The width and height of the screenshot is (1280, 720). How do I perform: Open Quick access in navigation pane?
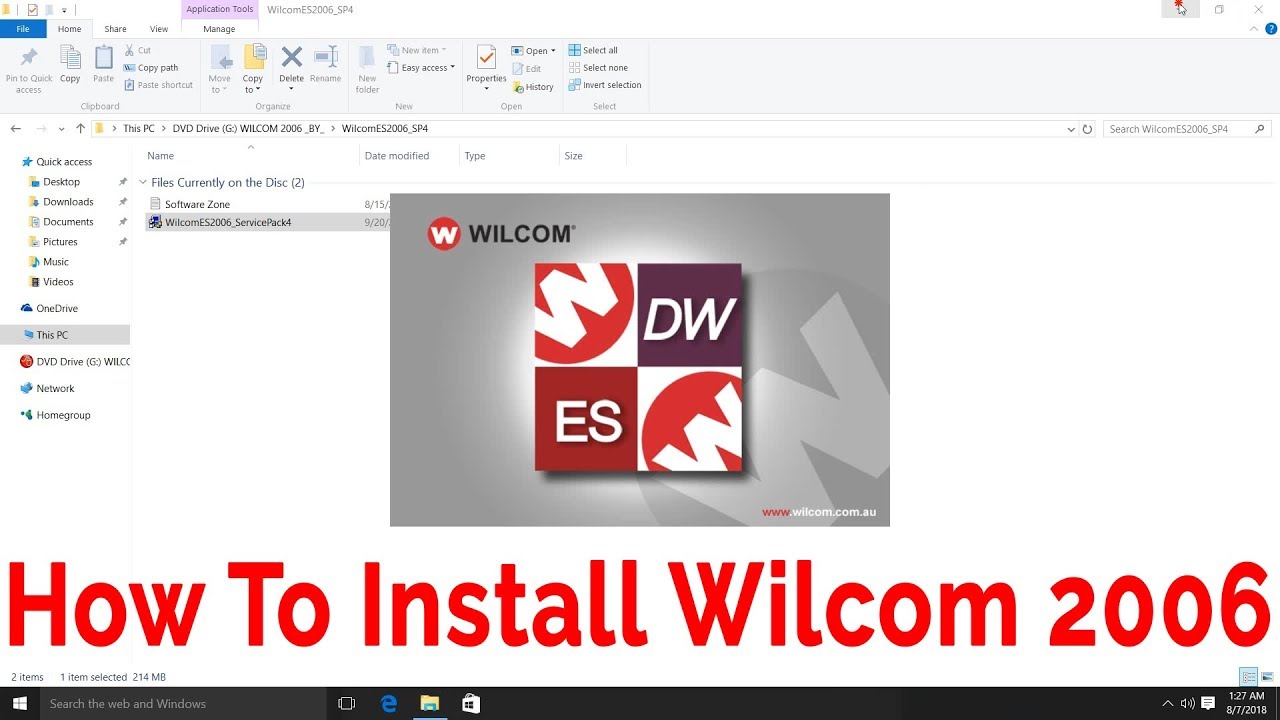click(64, 162)
